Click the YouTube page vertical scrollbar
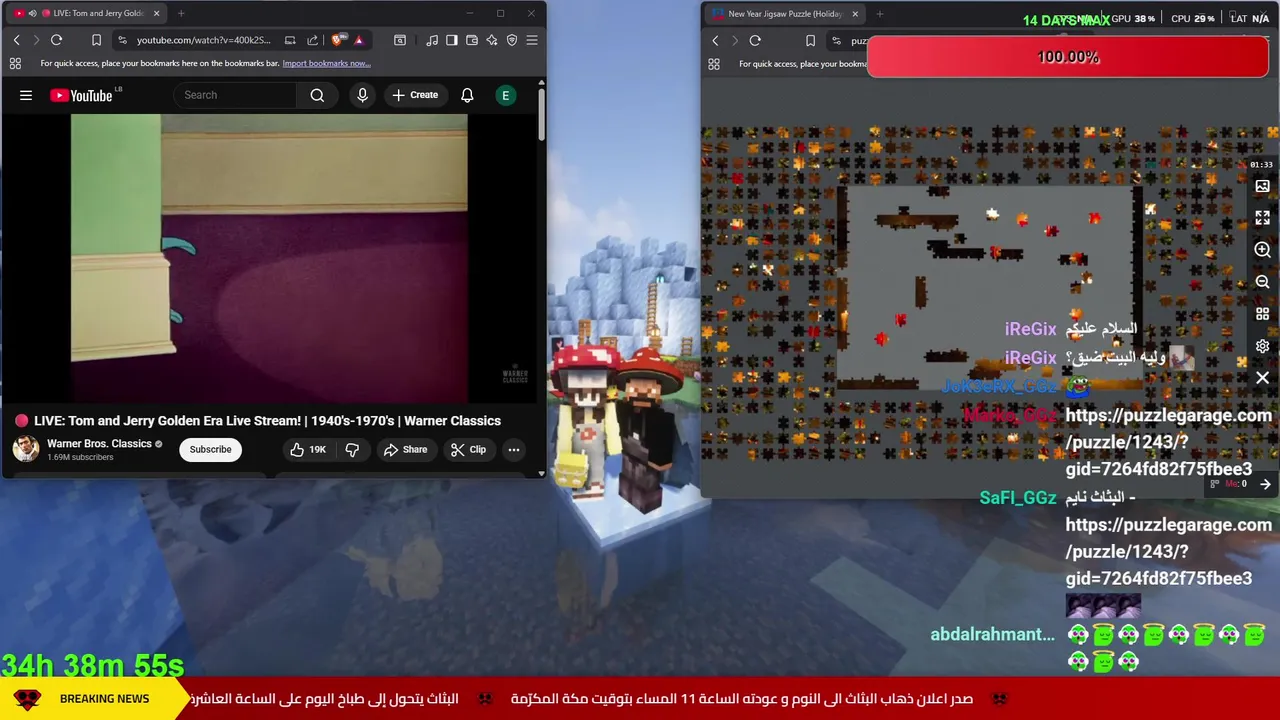Screen dimensions: 1280x720 click(x=541, y=115)
